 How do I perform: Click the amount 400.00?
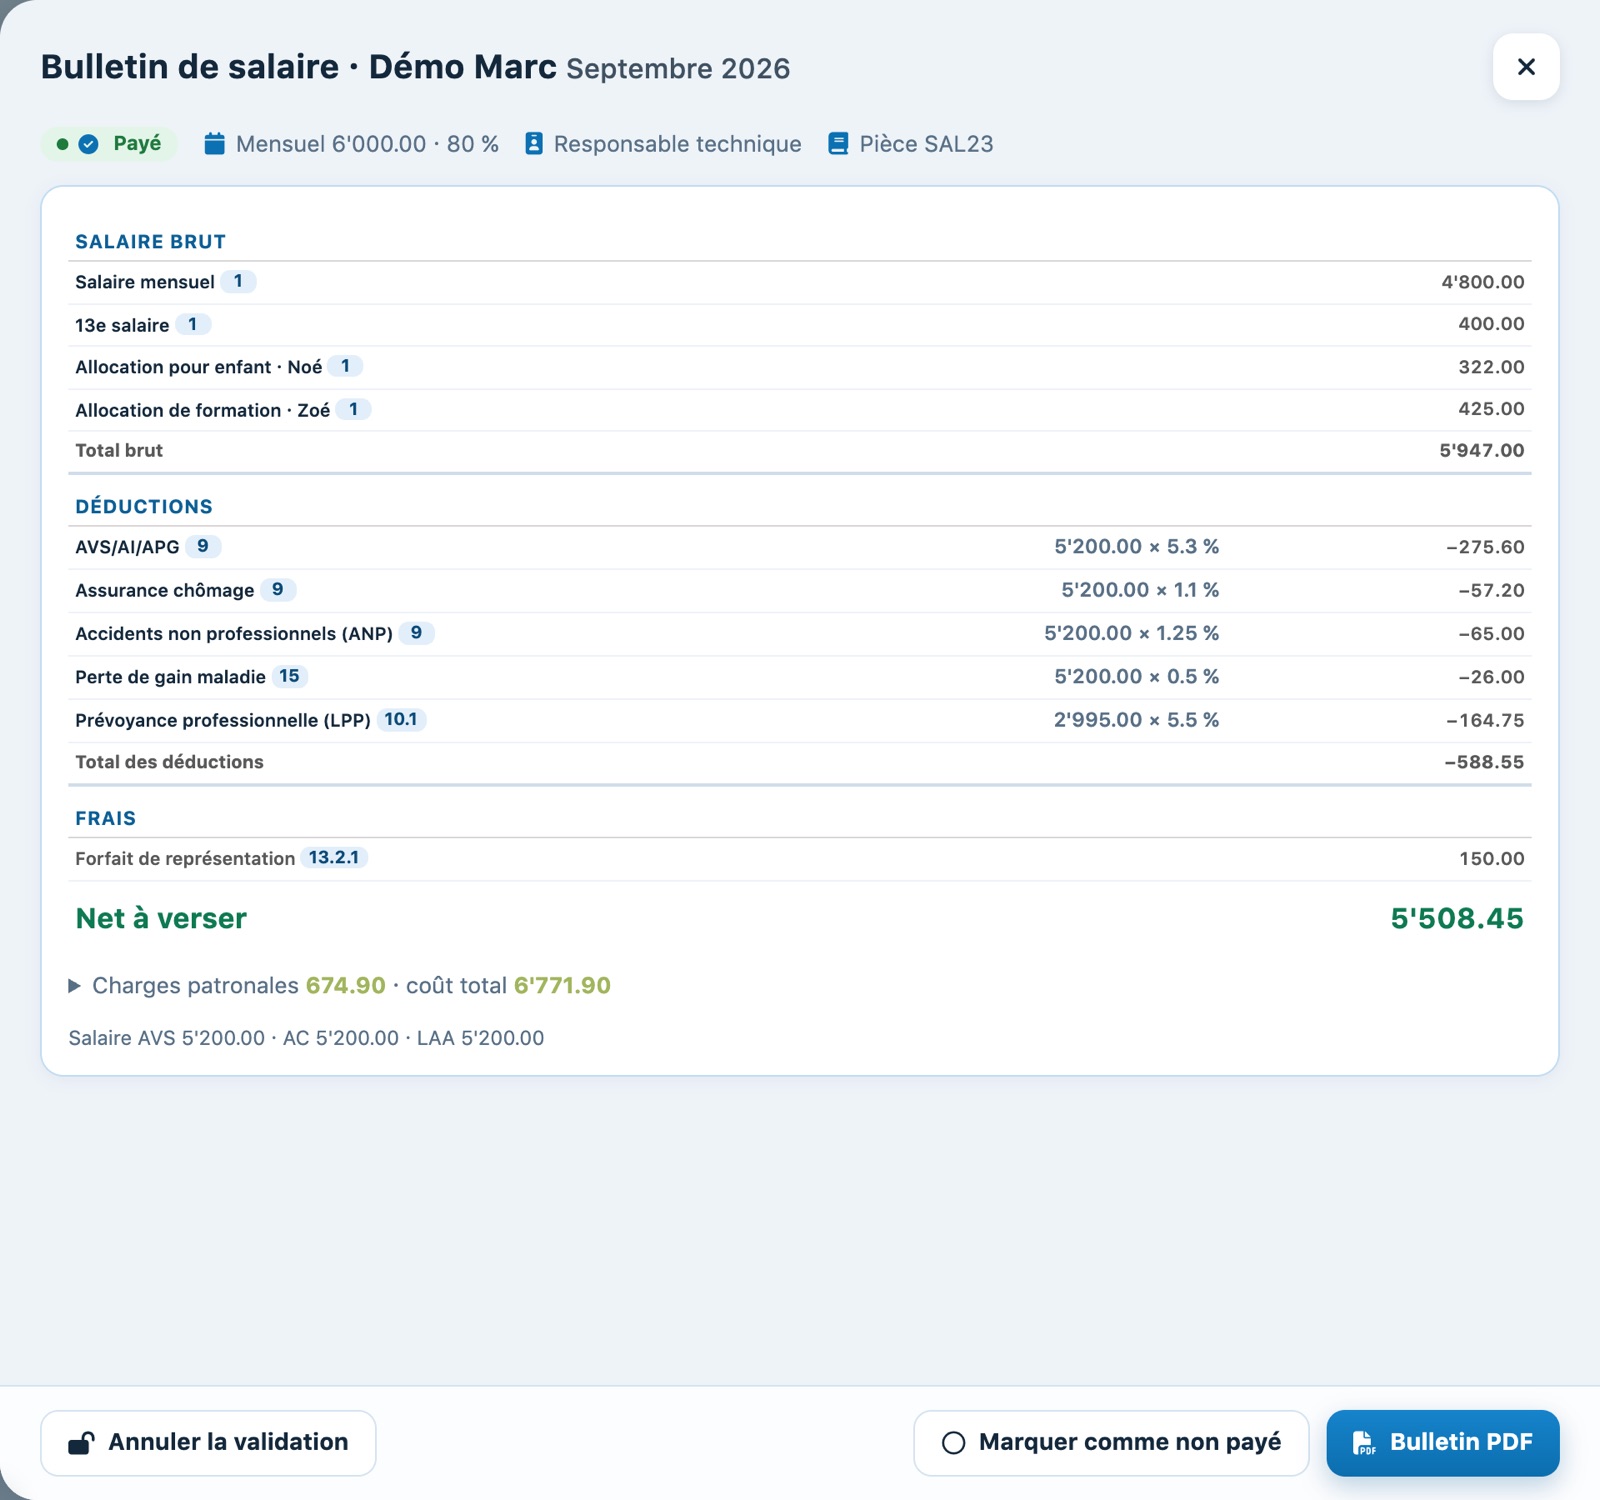click(x=1491, y=324)
